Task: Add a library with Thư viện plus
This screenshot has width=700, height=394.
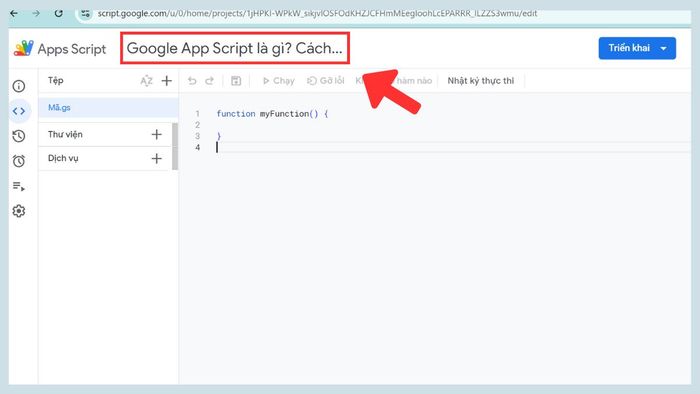Action: pyautogui.click(x=157, y=134)
